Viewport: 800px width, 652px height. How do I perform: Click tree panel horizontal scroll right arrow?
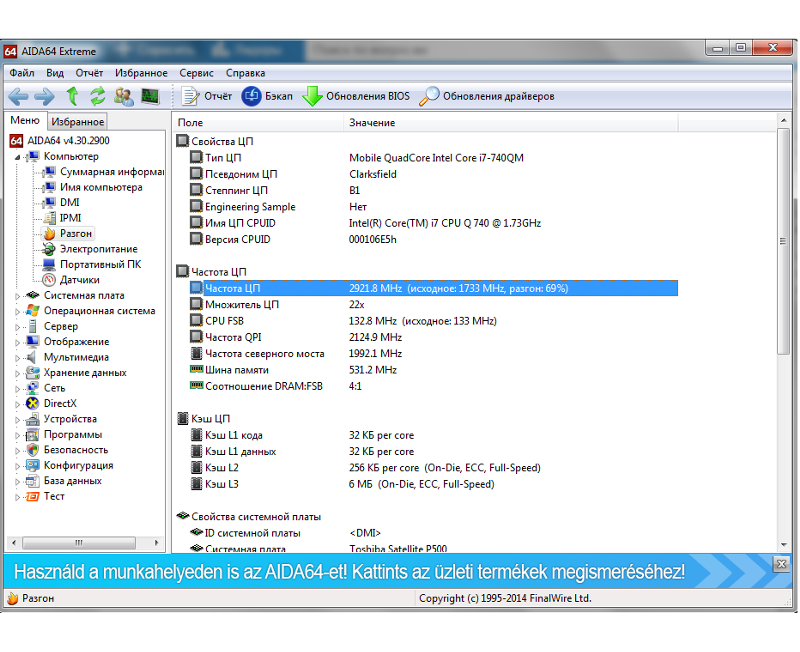coord(157,543)
